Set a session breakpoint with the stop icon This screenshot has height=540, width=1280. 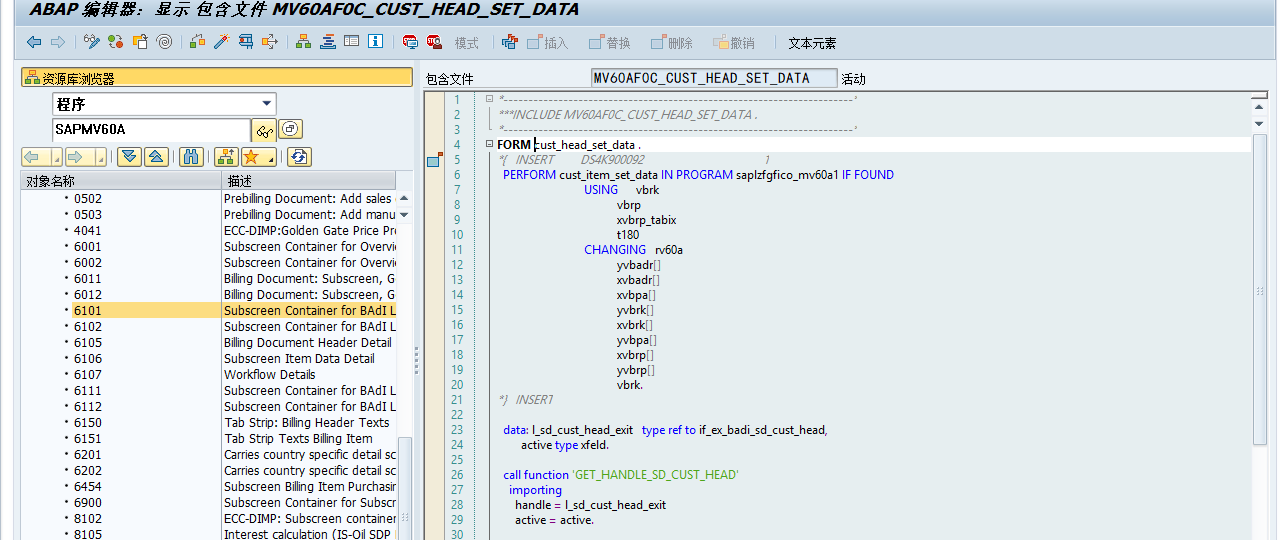(410, 42)
